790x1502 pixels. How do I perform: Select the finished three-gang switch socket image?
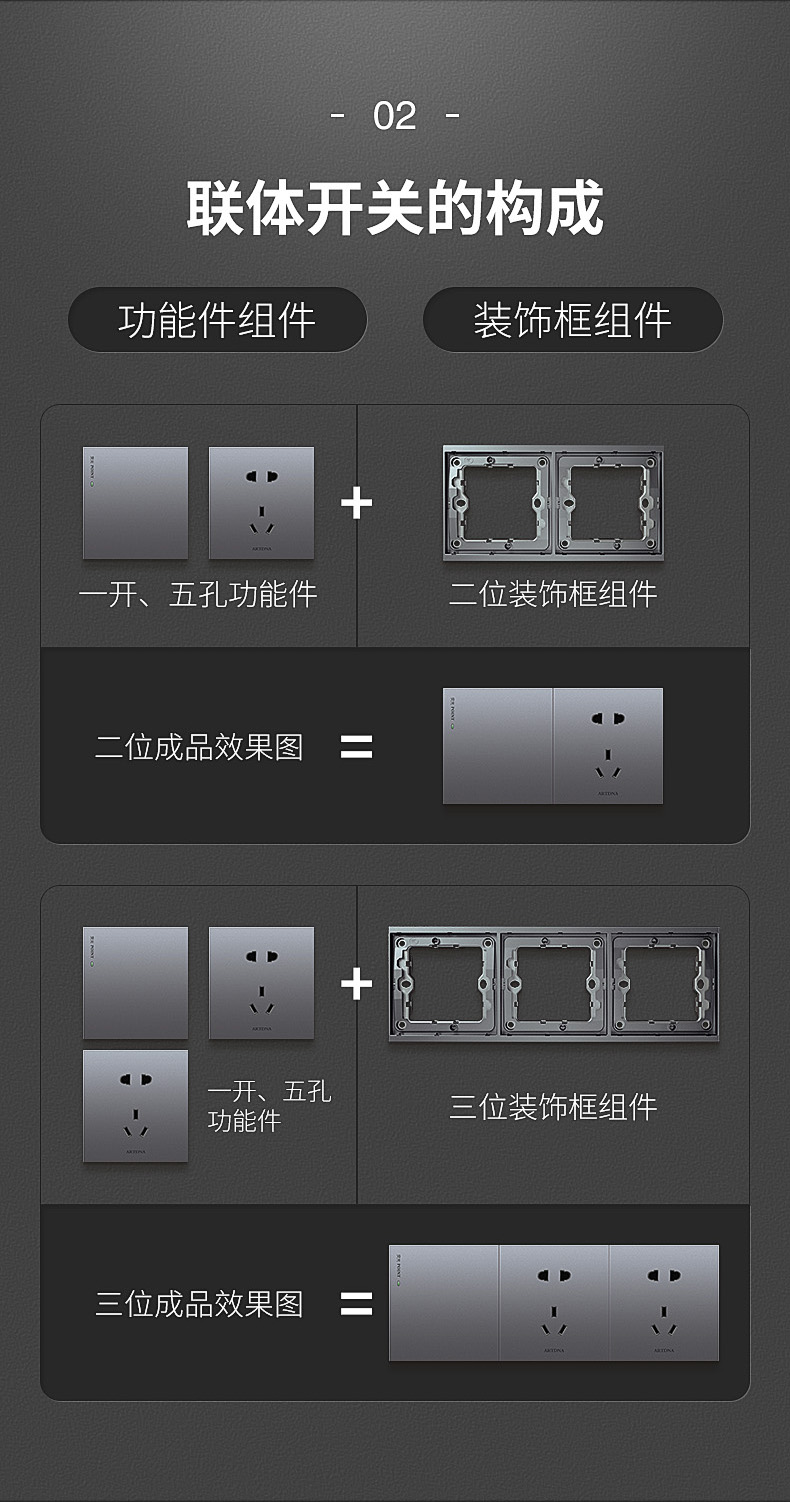pos(554,1303)
